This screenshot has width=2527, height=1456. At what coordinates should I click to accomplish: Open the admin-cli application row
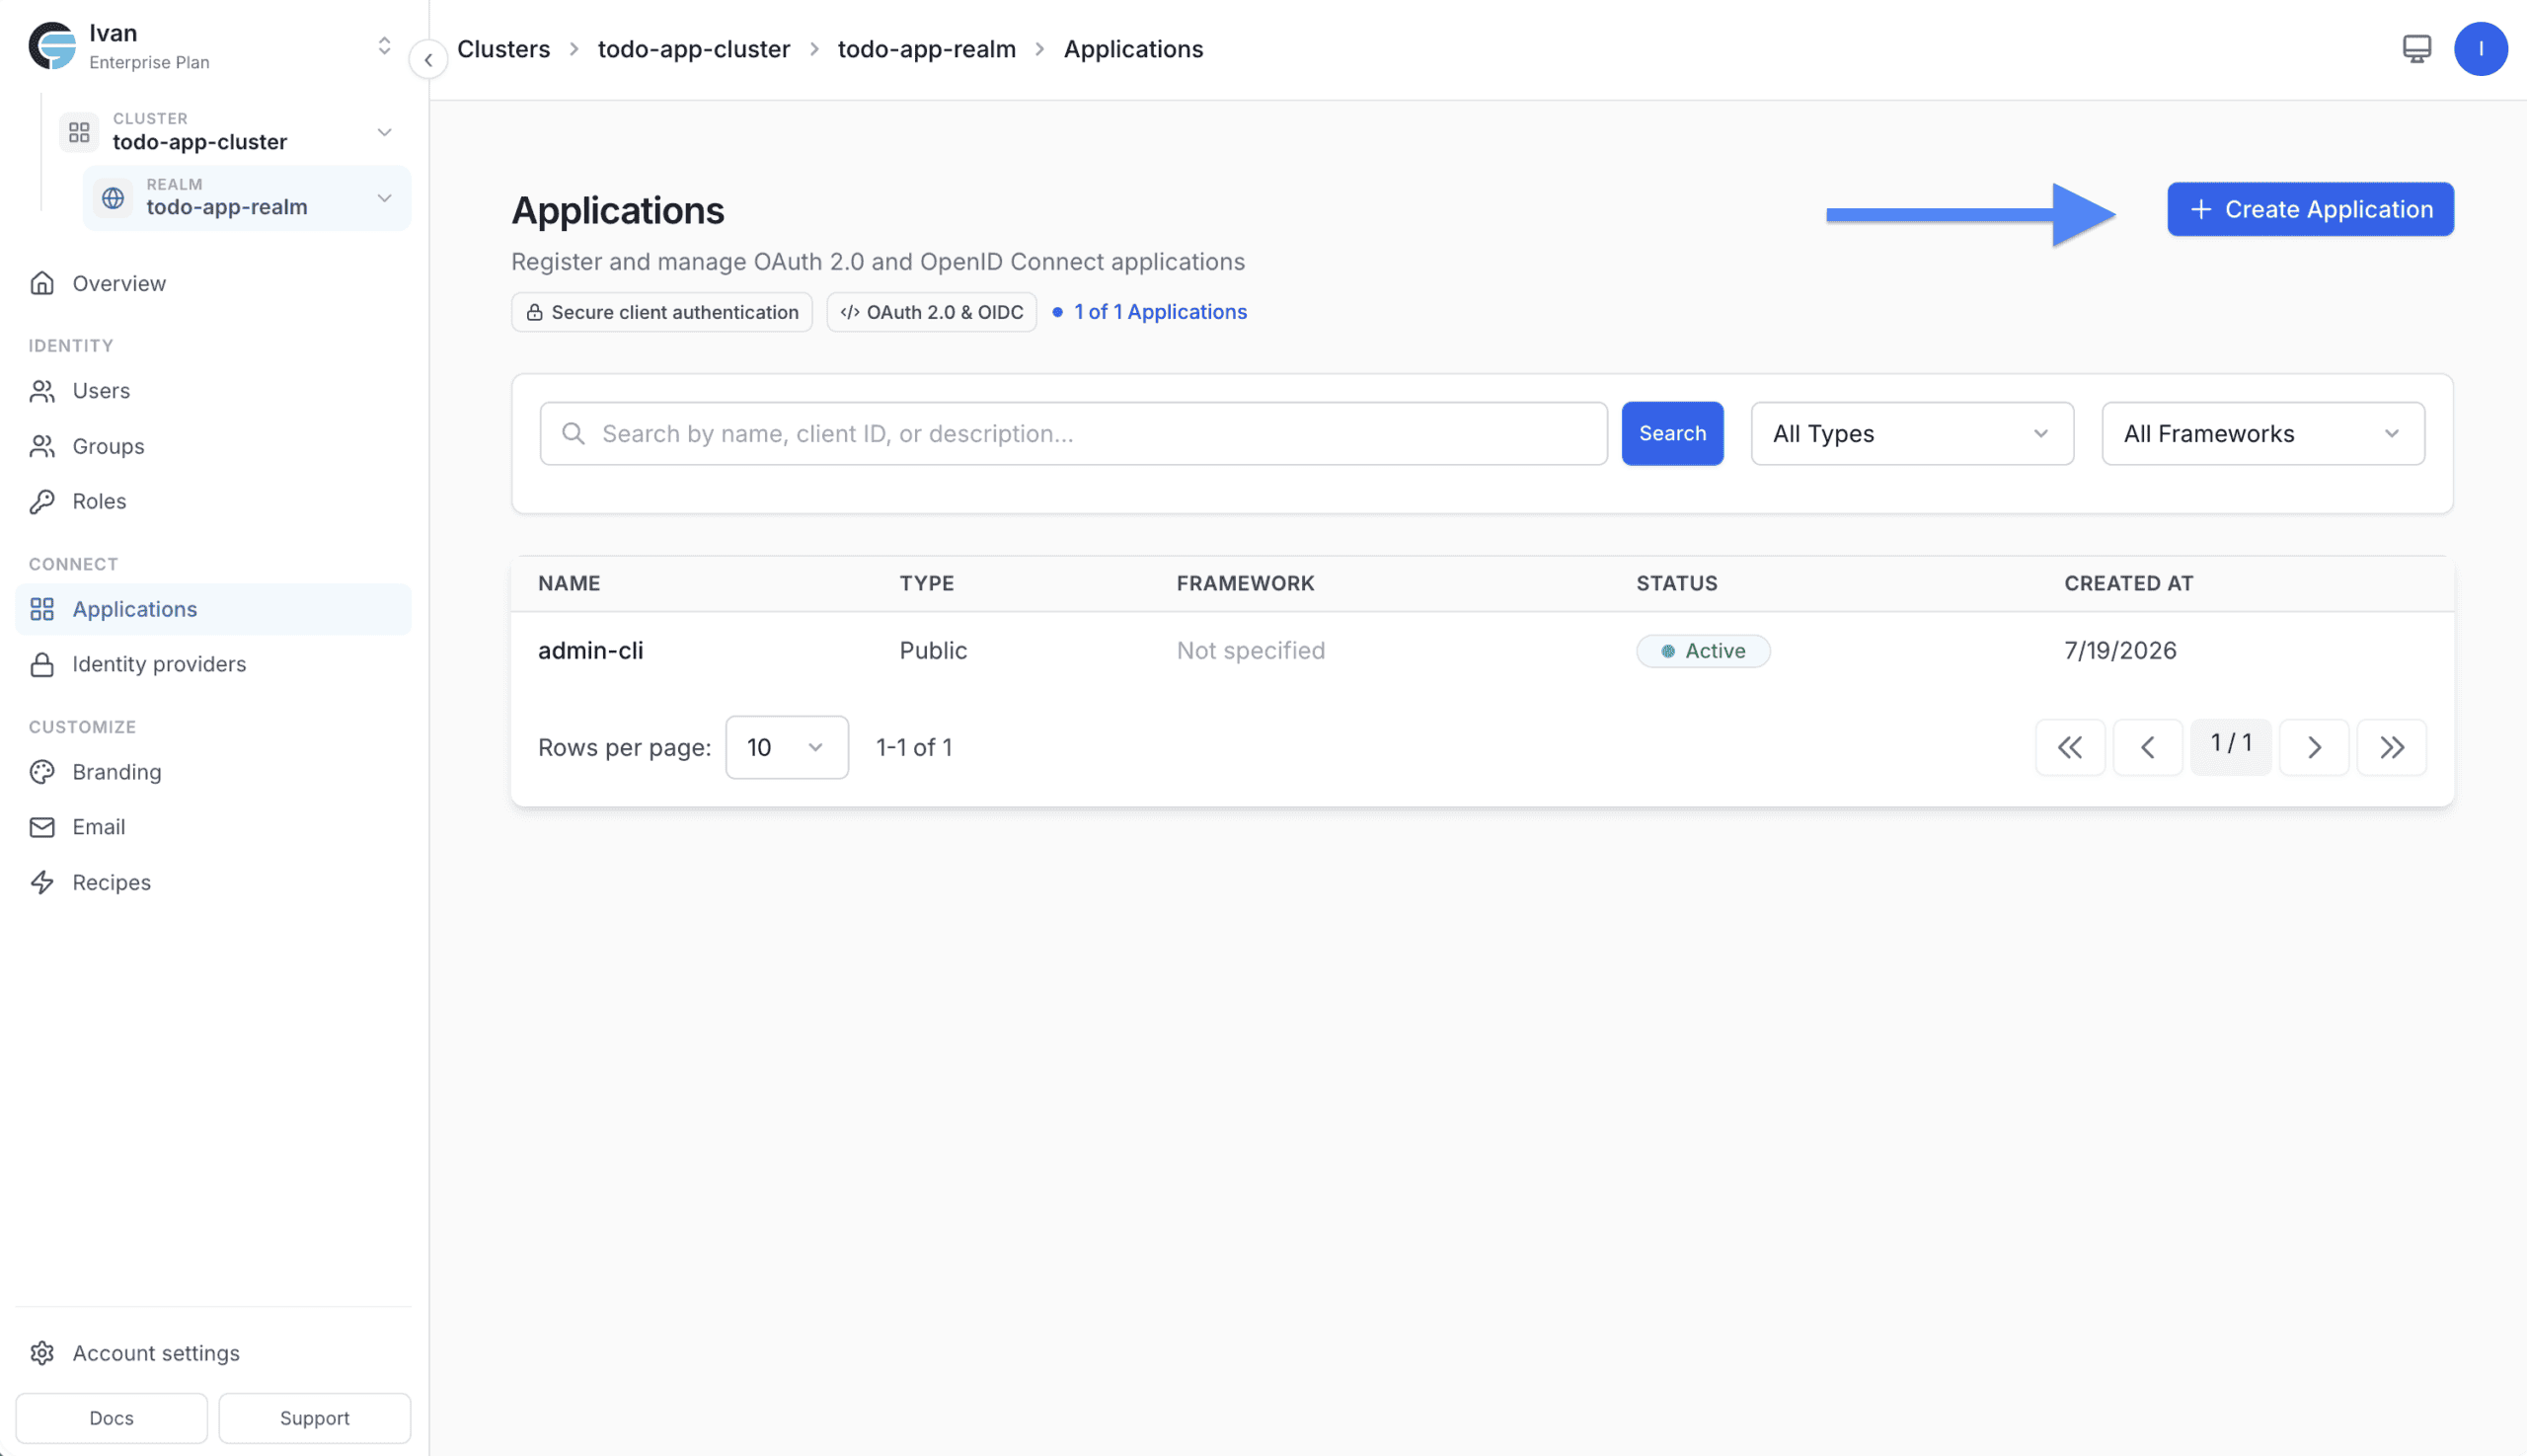1482,651
